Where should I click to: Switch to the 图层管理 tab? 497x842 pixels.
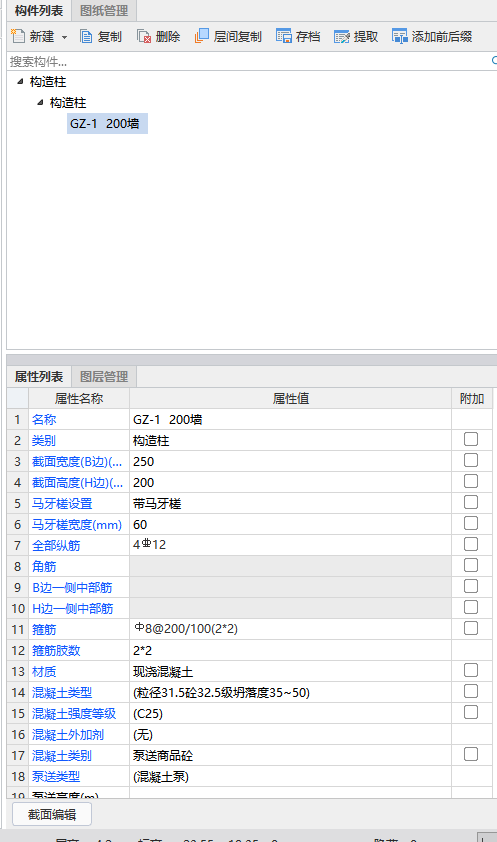click(x=104, y=376)
